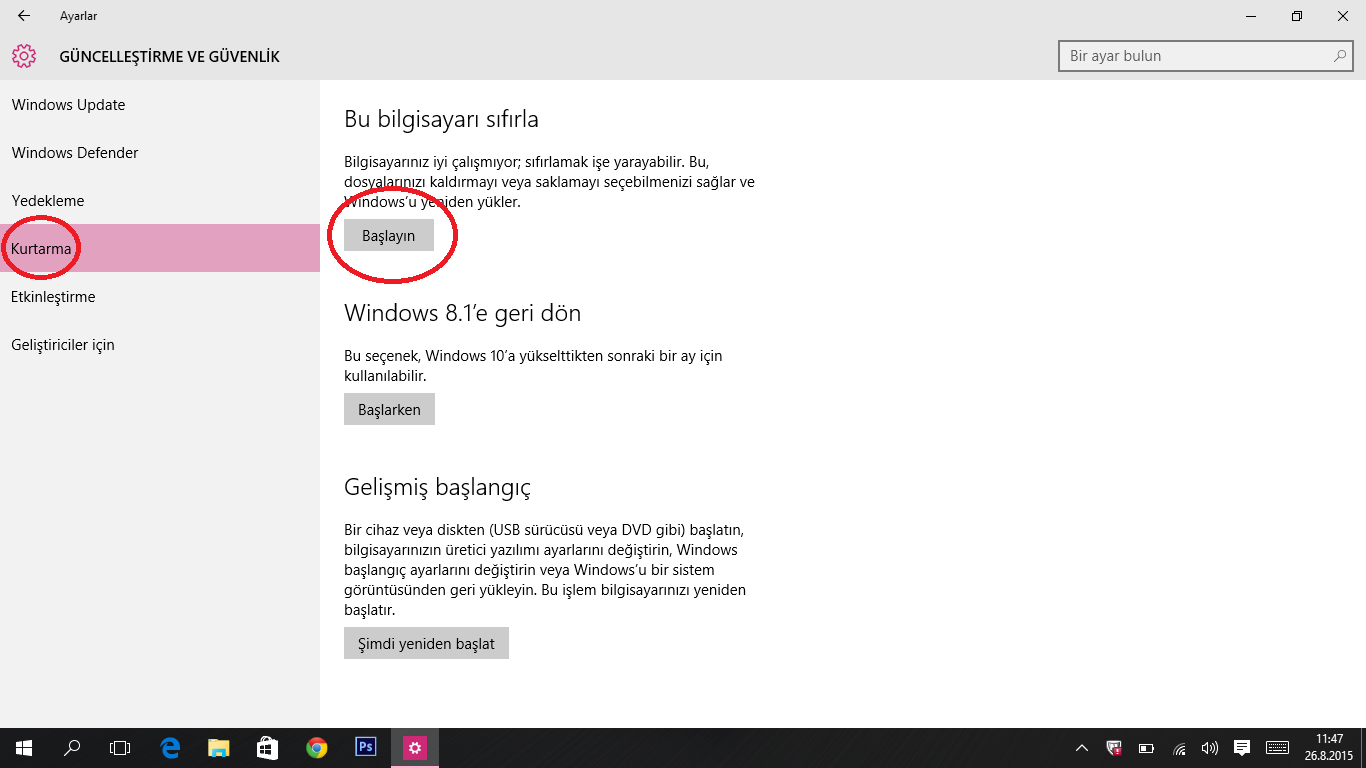The height and width of the screenshot is (768, 1366).
Task: Click the 'Bu bilgisayarı sıfırla' heading
Action: (441, 119)
